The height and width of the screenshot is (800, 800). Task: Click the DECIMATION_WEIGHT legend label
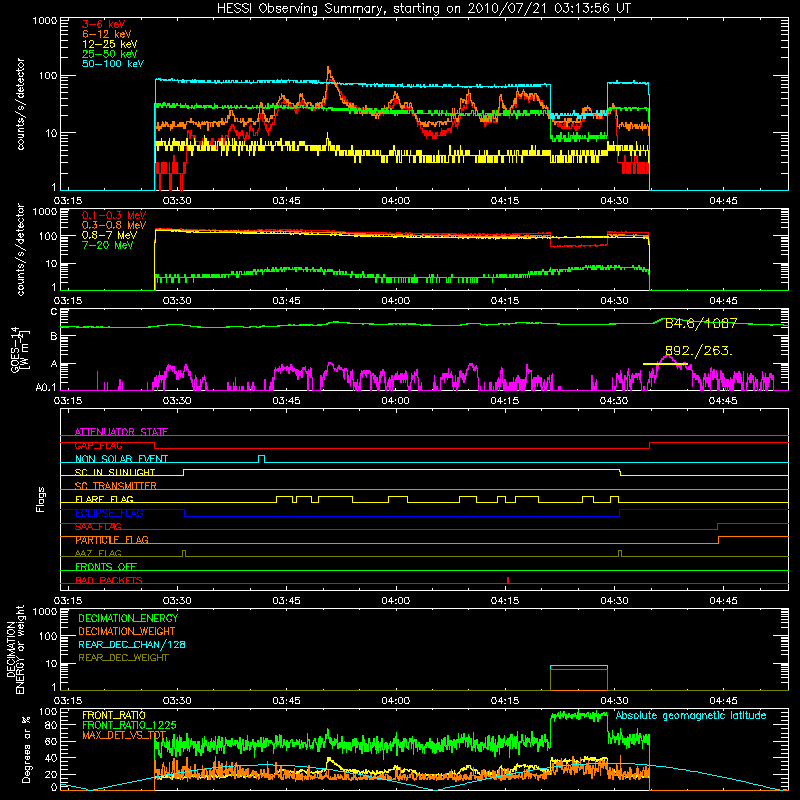point(127,632)
